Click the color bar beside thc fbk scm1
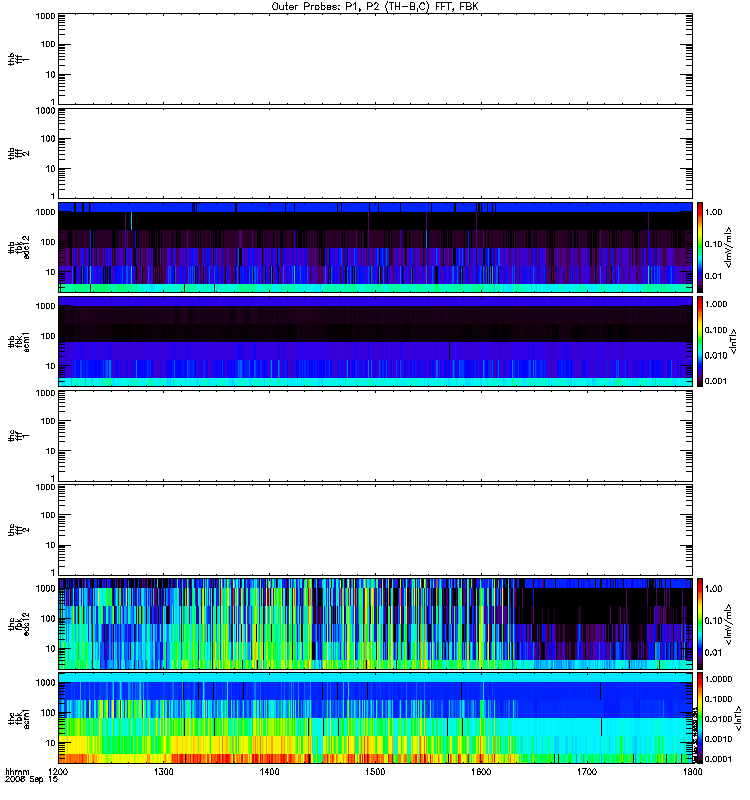The height and width of the screenshot is (800, 750). [x=700, y=718]
